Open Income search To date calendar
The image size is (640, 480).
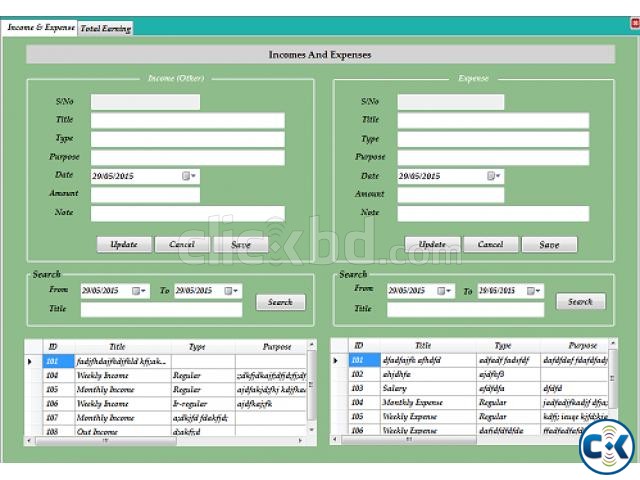[232, 291]
